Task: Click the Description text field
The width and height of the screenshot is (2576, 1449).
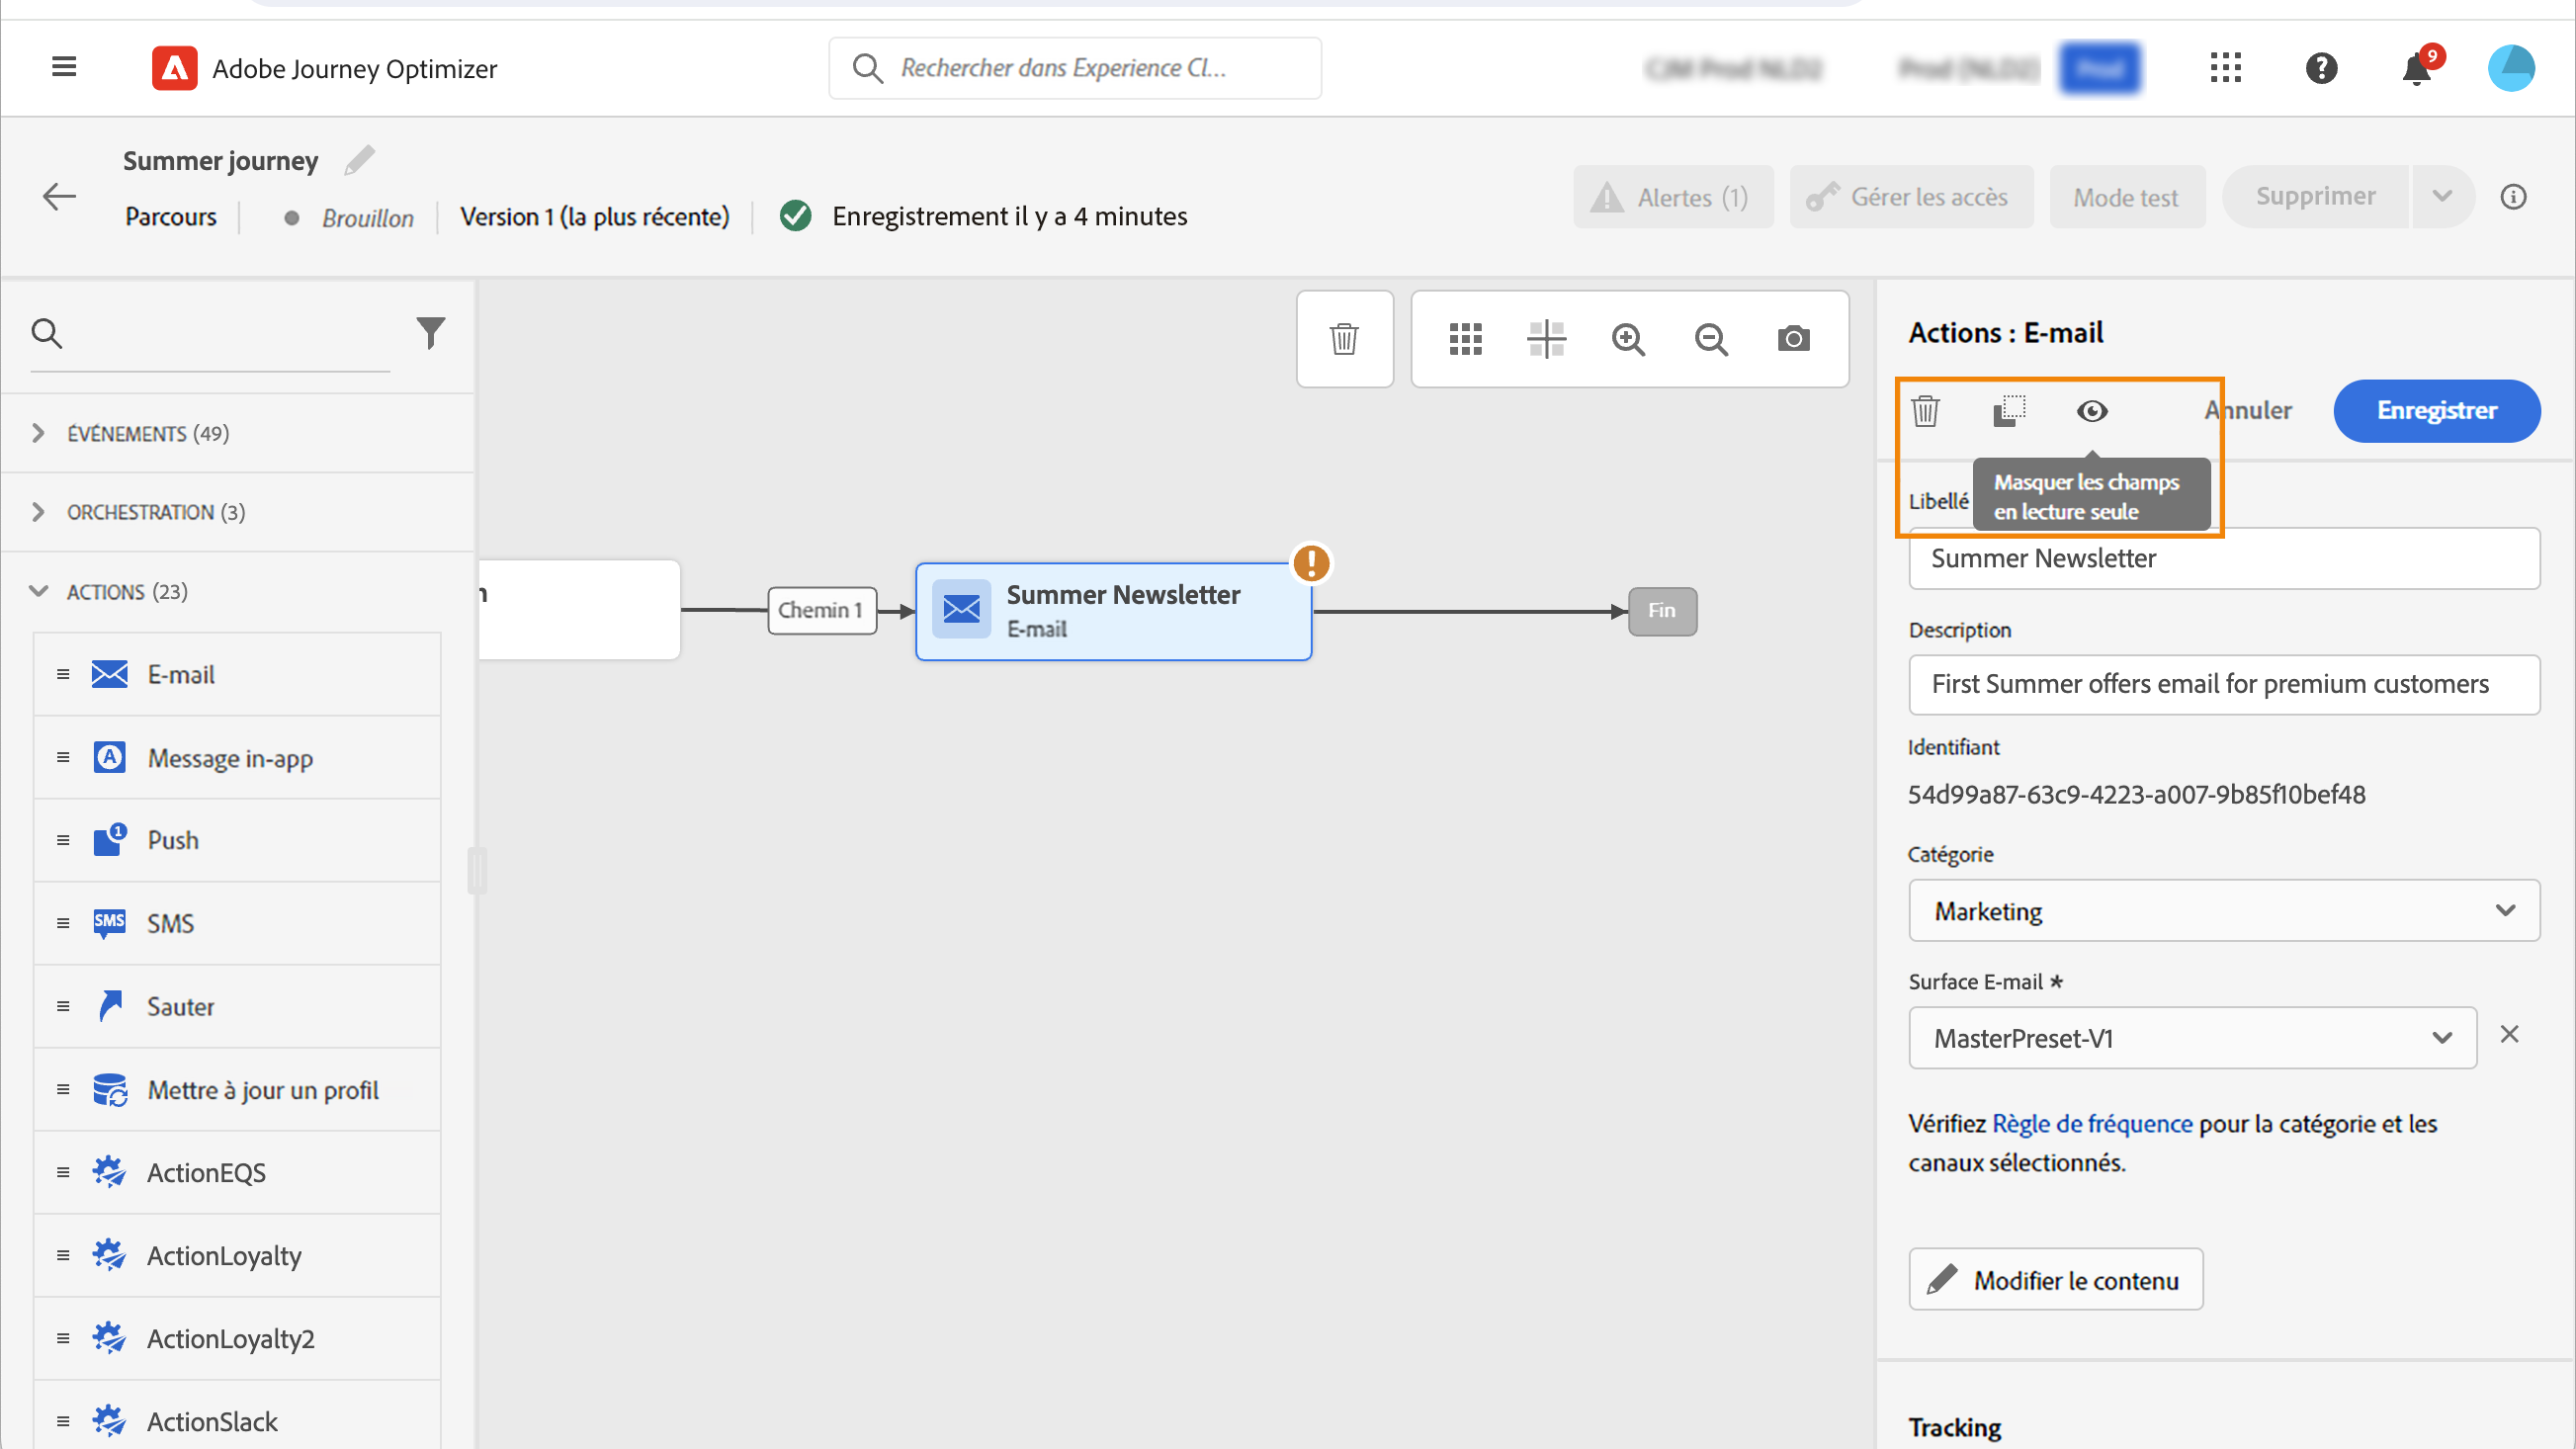Action: click(2223, 684)
